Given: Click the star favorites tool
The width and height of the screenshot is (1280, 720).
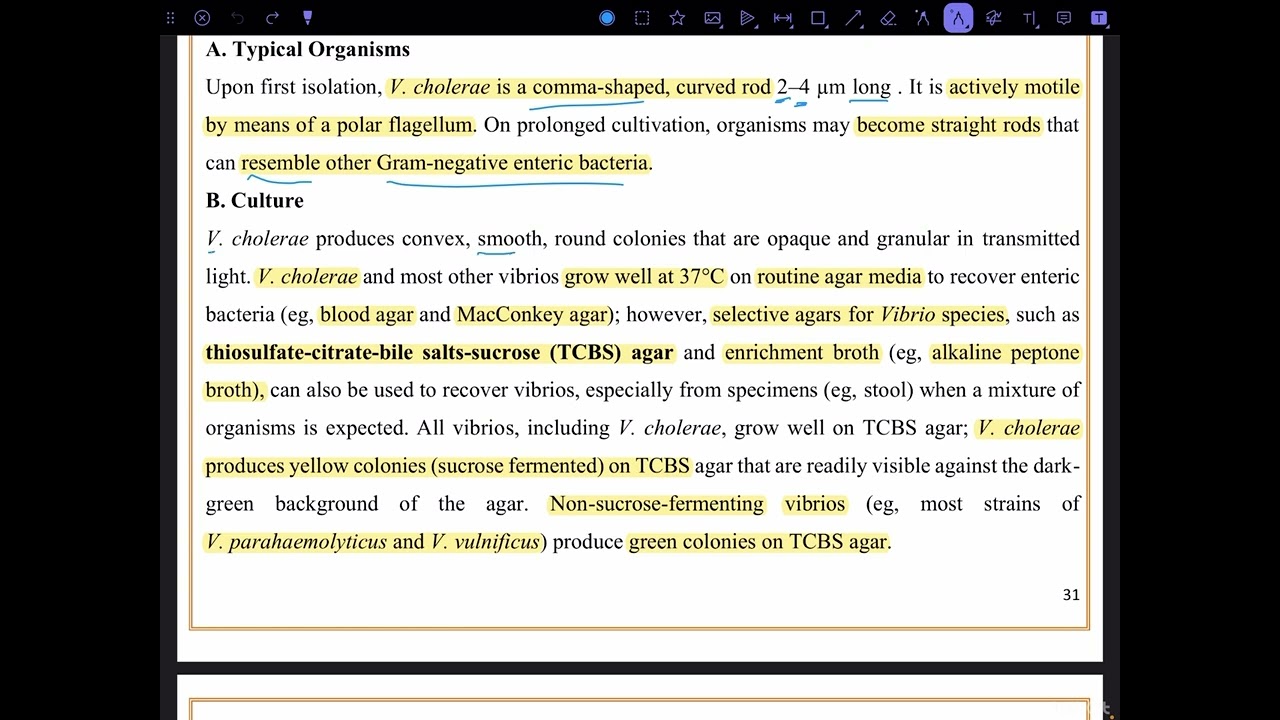Looking at the screenshot, I should pos(677,18).
